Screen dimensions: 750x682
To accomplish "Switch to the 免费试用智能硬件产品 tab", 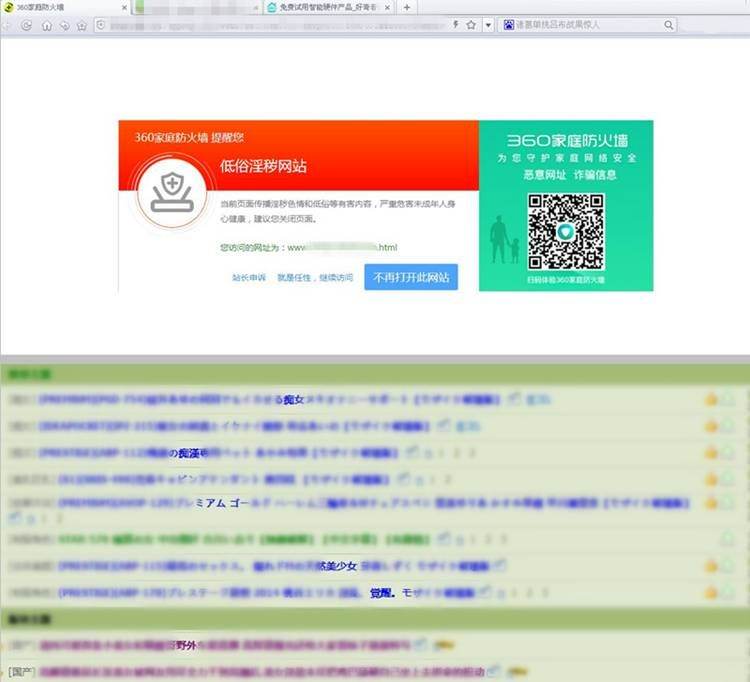I will pos(328,8).
